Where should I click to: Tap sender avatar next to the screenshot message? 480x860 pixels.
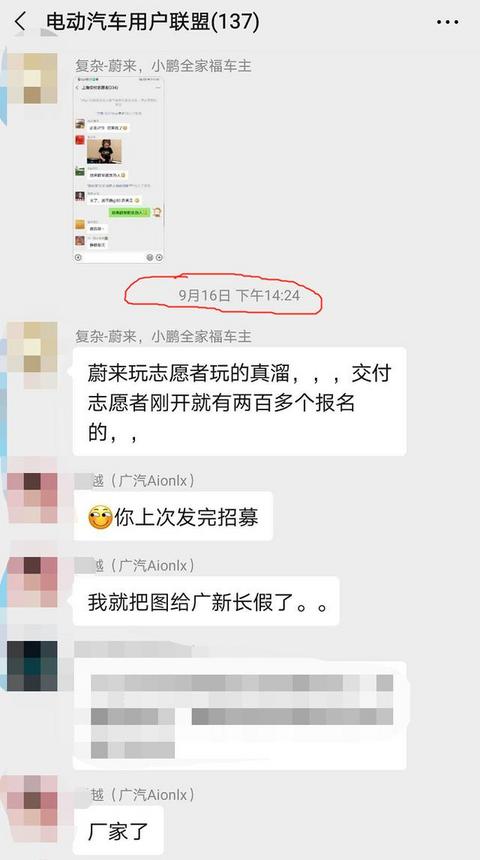(x=32, y=78)
